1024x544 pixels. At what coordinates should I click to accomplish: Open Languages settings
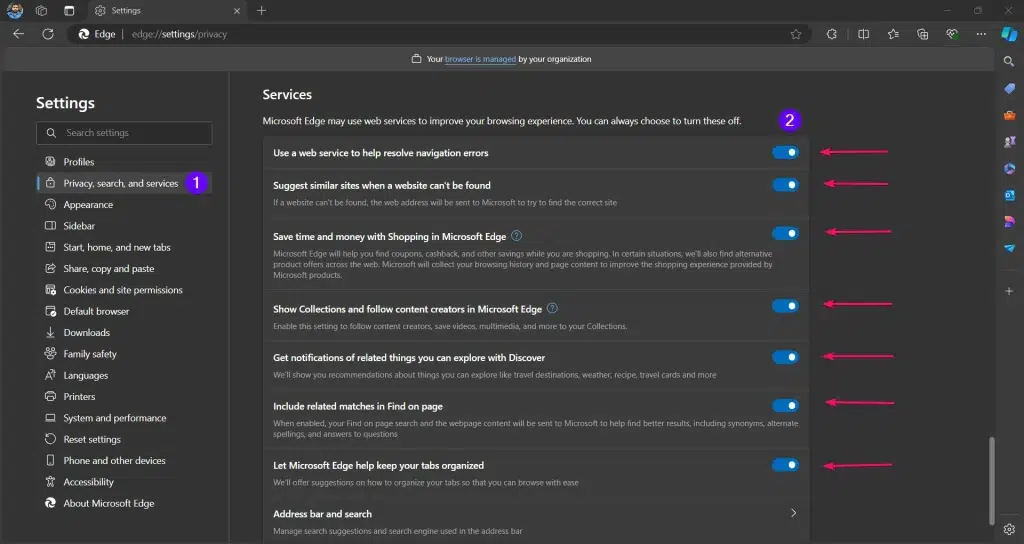point(124,375)
